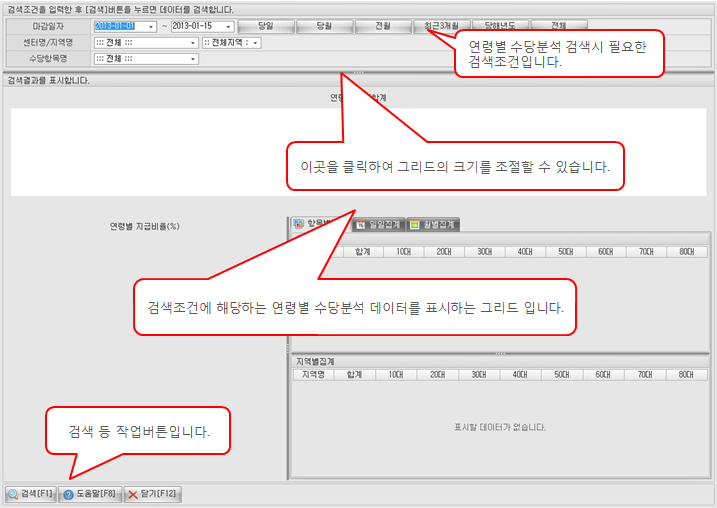Click the 당일 date range button
Viewport: 717px width, 508px height.
[x=266, y=26]
